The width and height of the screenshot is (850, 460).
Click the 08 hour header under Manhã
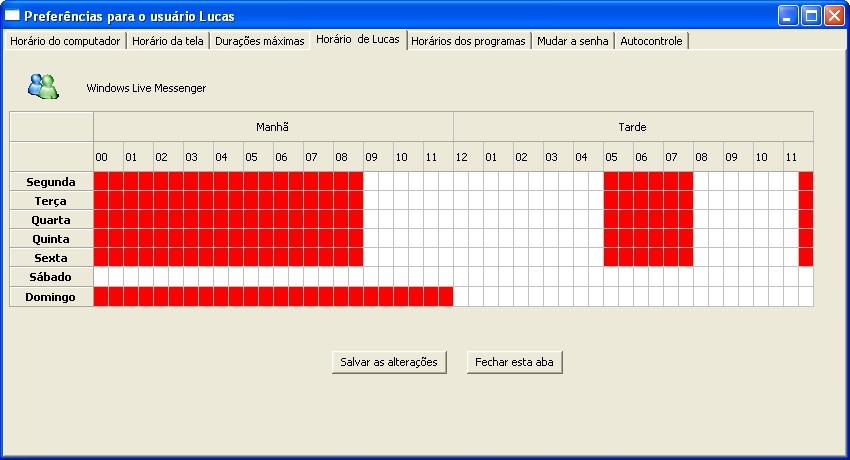(x=349, y=157)
